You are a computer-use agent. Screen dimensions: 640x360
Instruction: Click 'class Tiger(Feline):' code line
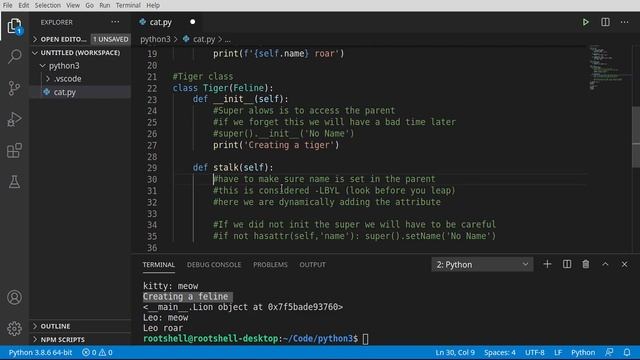point(223,88)
